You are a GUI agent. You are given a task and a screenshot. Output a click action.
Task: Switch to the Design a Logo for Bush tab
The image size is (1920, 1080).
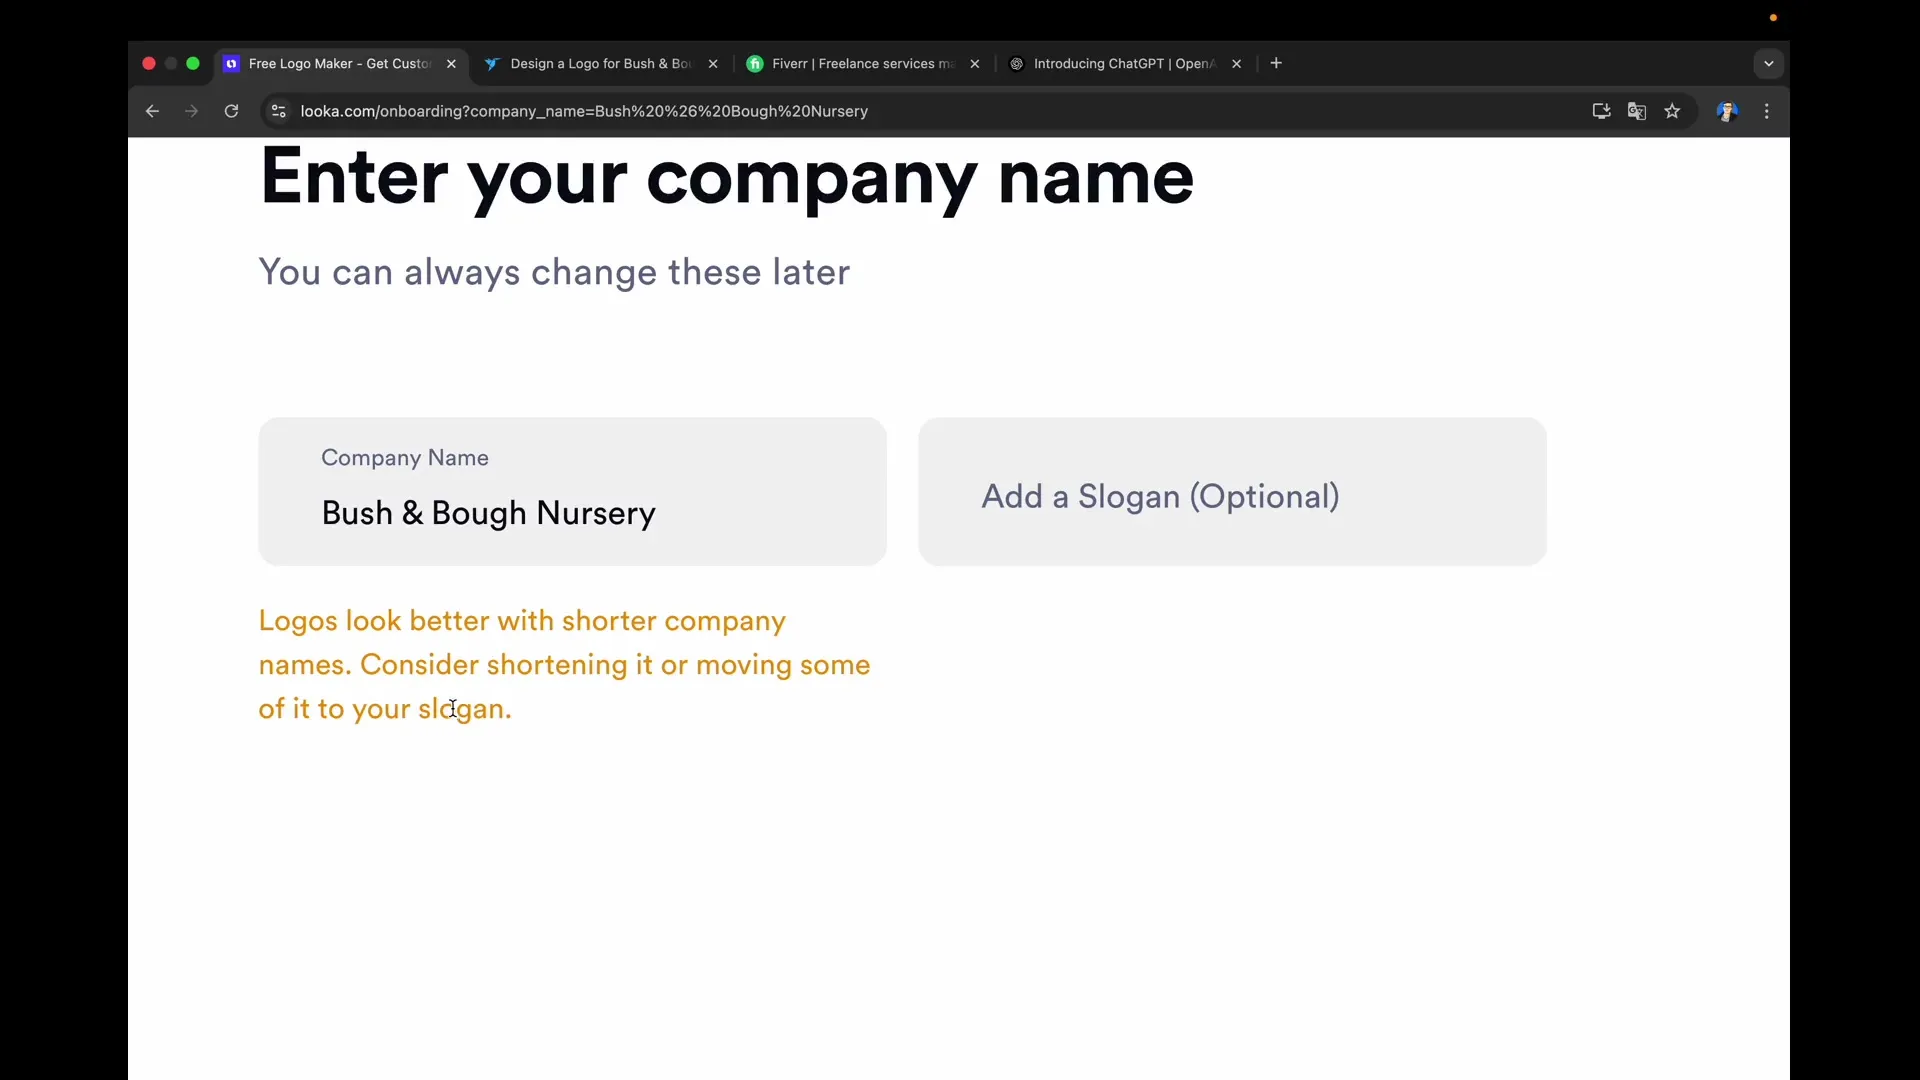(600, 64)
